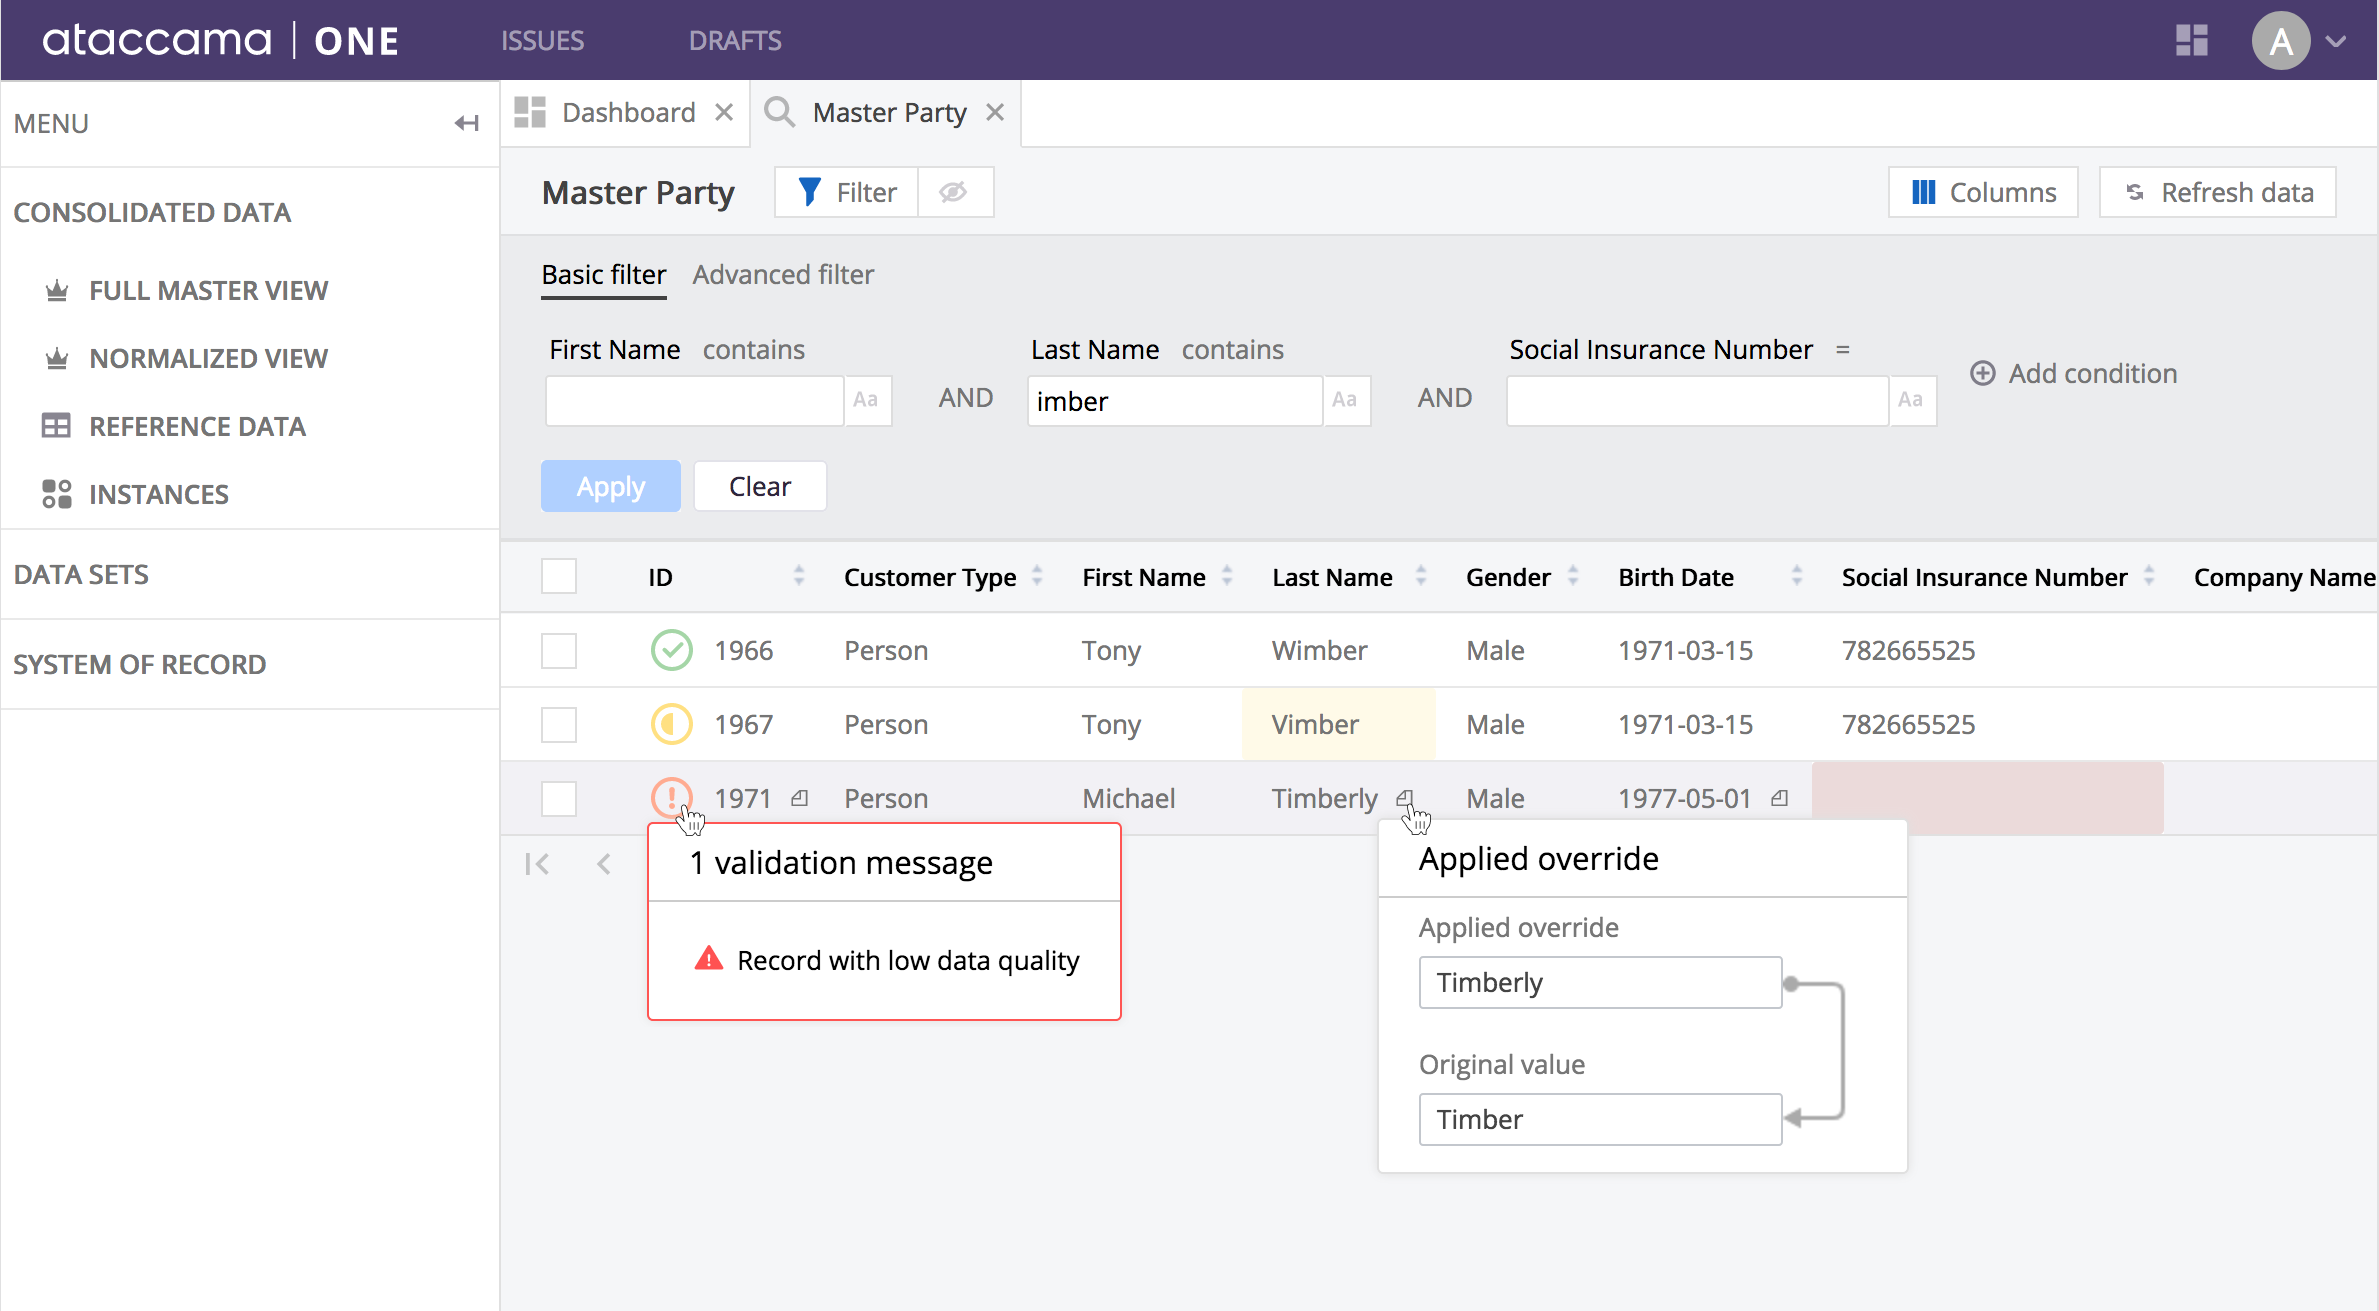This screenshot has width=2379, height=1311.
Task: Select the checkbox for record 1966
Action: tap(559, 650)
